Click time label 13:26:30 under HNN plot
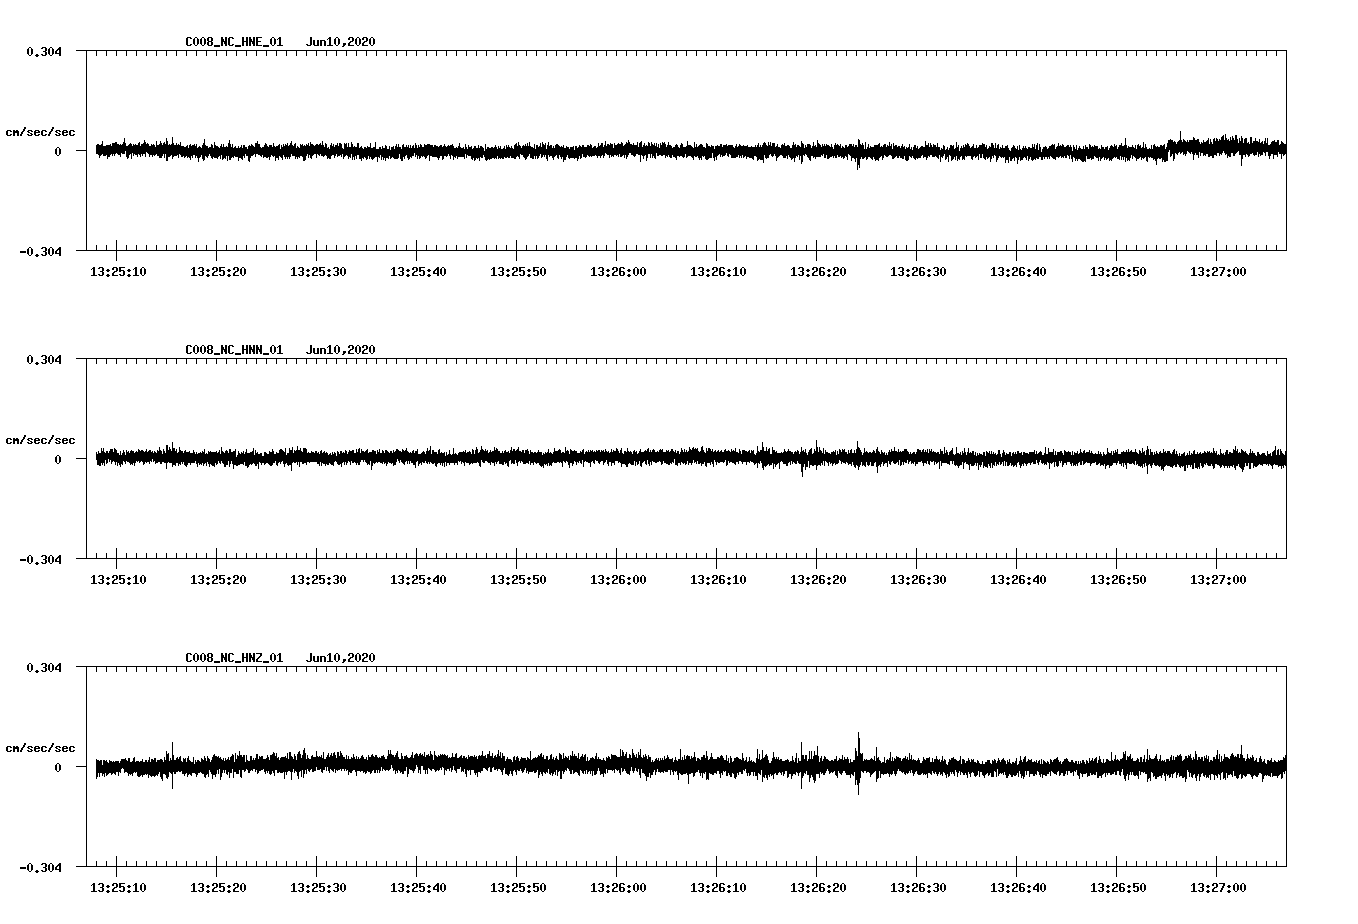1358x924 pixels. click(918, 579)
